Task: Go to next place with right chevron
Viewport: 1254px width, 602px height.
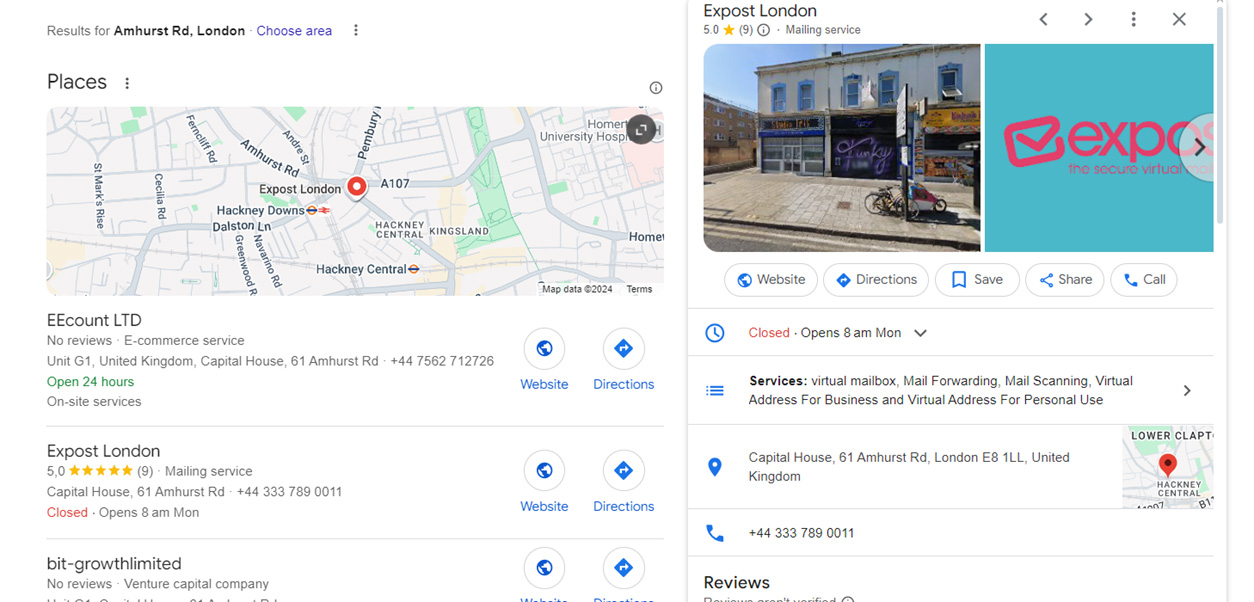Action: coord(1088,19)
